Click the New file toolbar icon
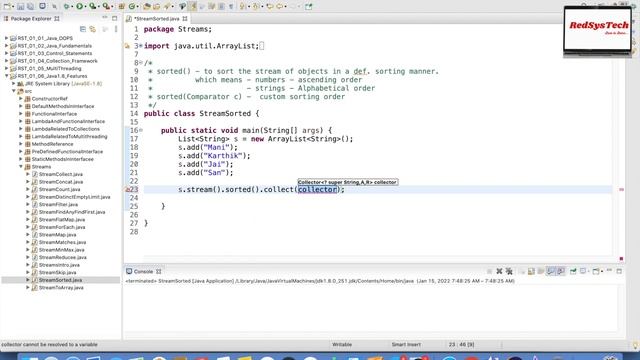Image resolution: width=640 pixels, height=360 pixels. tap(7, 6)
